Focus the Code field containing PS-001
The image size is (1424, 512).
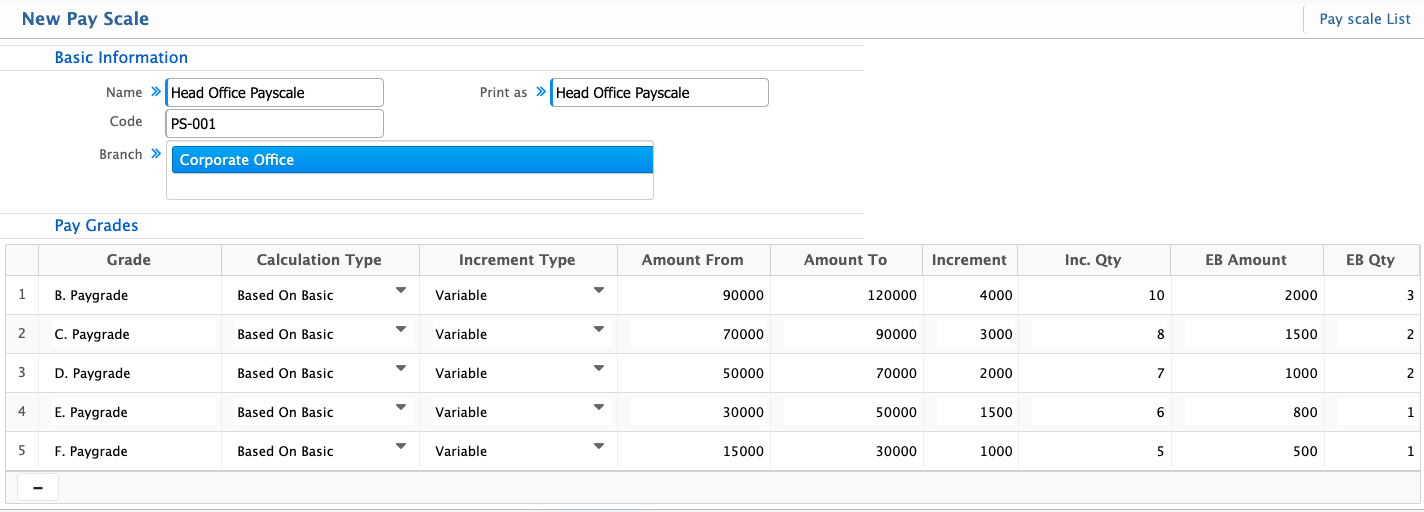(275, 124)
